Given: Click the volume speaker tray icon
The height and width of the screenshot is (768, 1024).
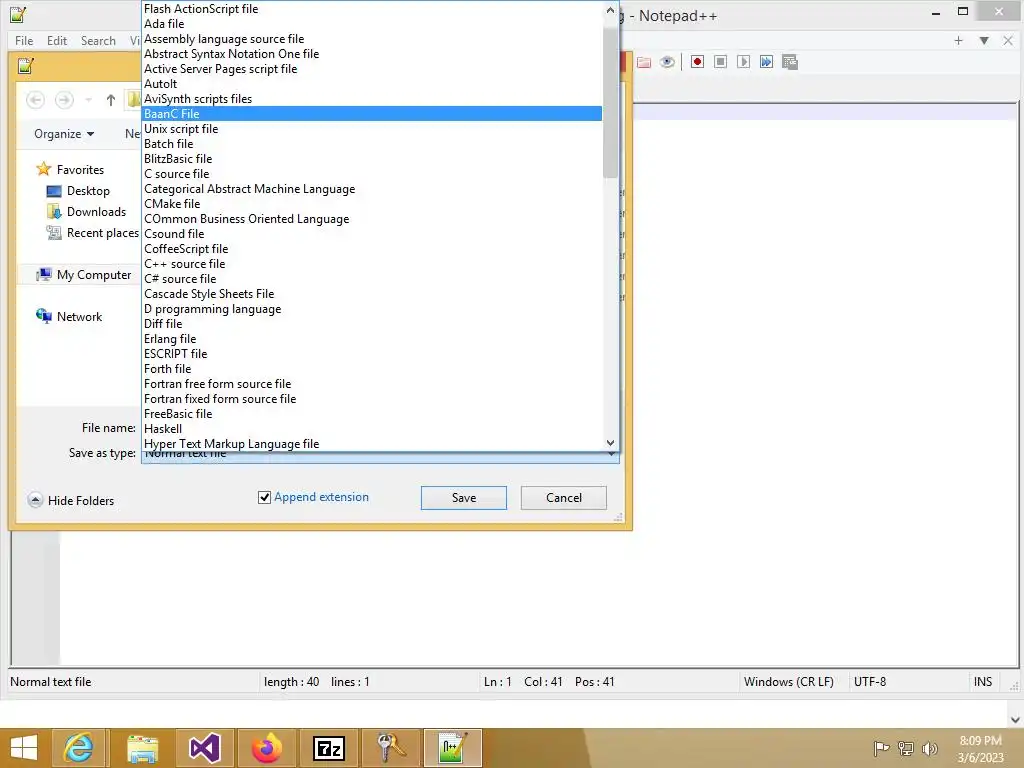Looking at the screenshot, I should tap(929, 748).
